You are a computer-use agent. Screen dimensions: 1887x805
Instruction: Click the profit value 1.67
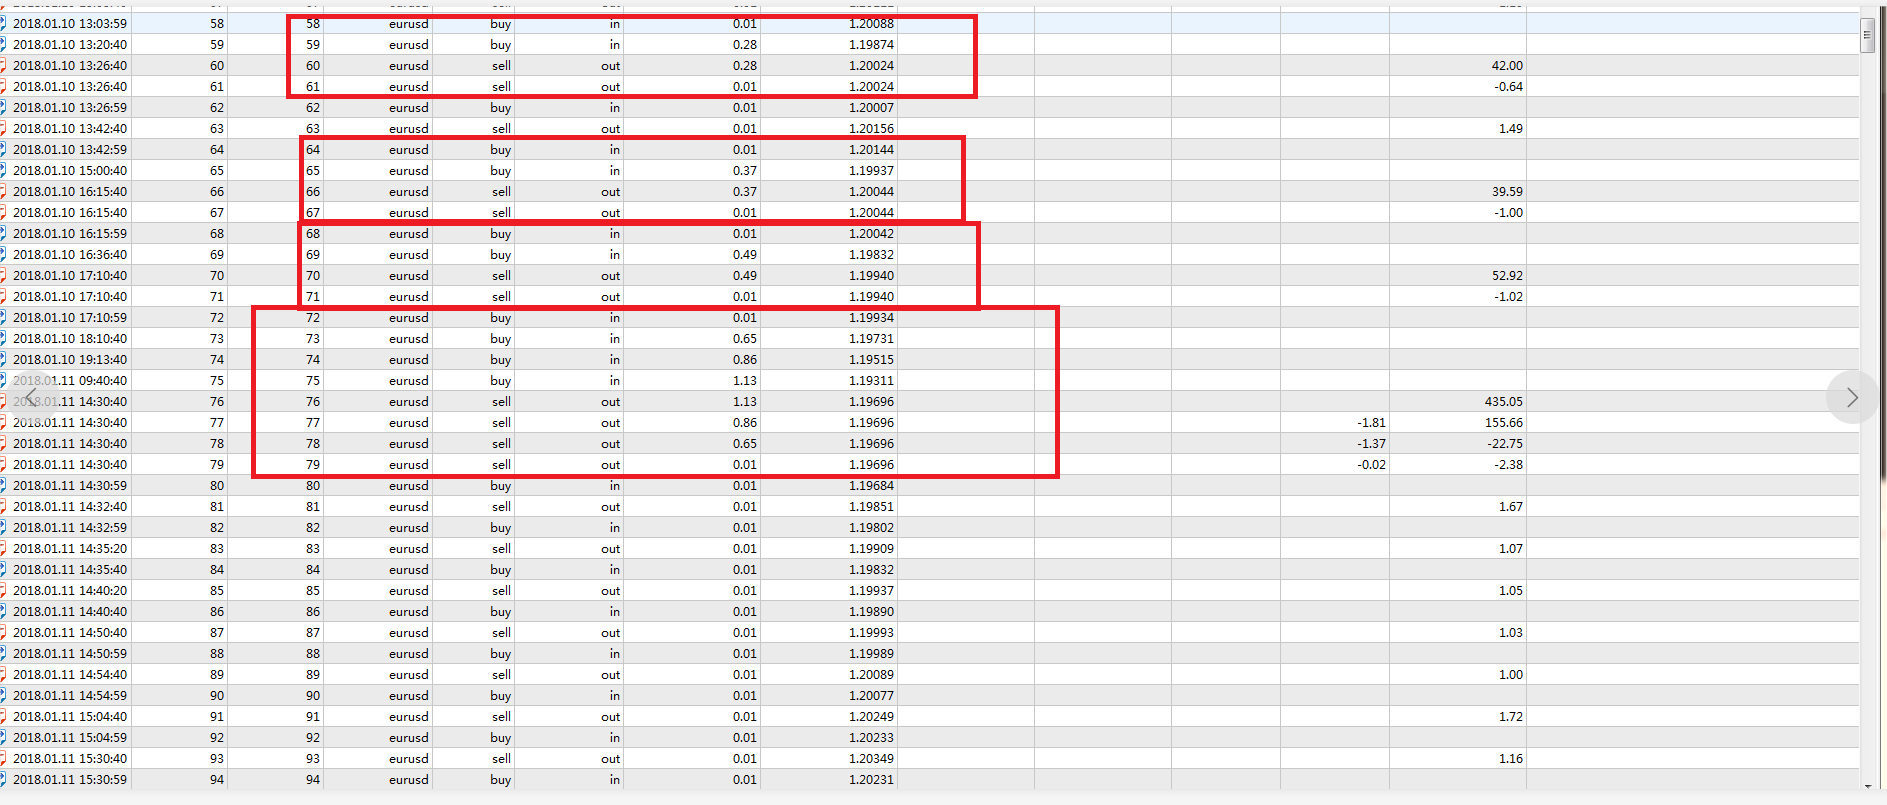click(1511, 506)
